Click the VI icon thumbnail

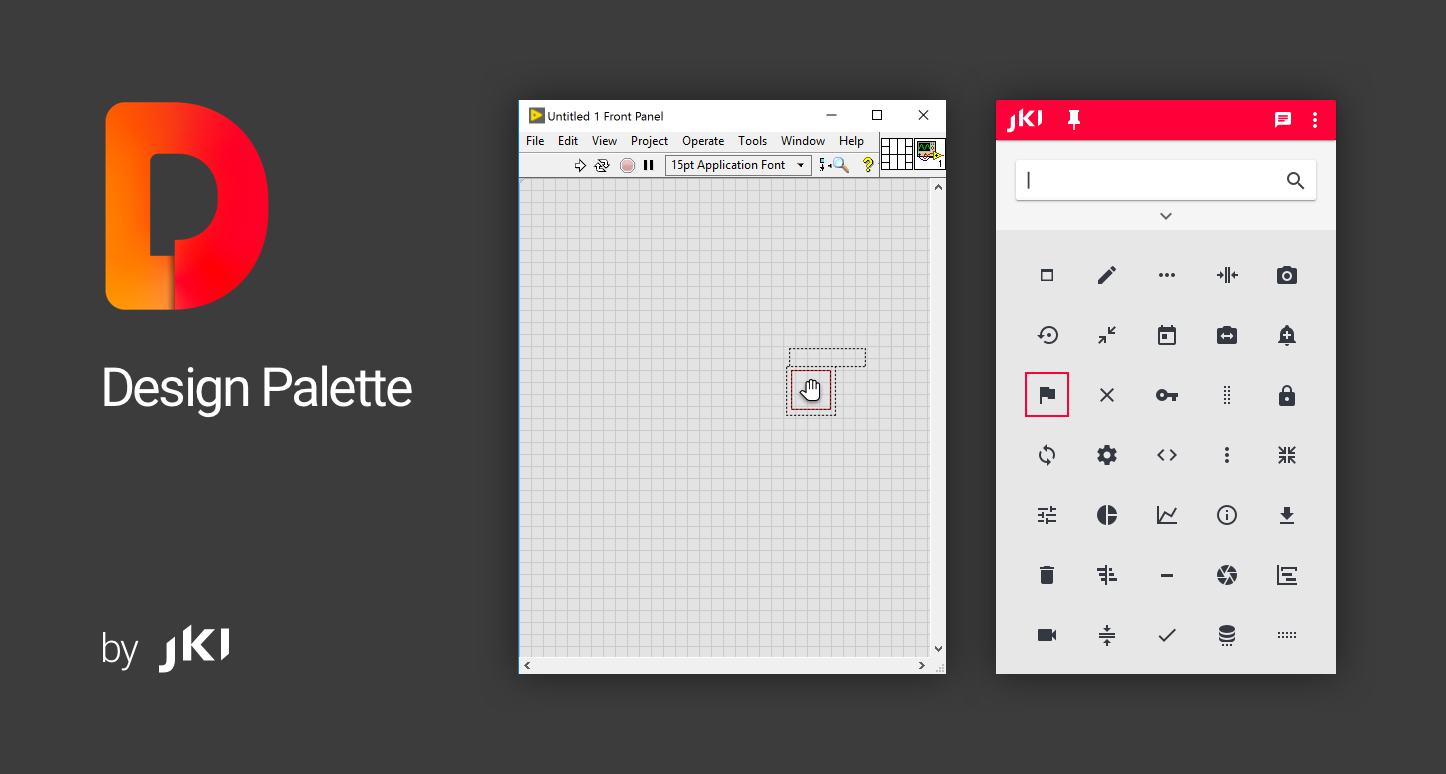930,154
